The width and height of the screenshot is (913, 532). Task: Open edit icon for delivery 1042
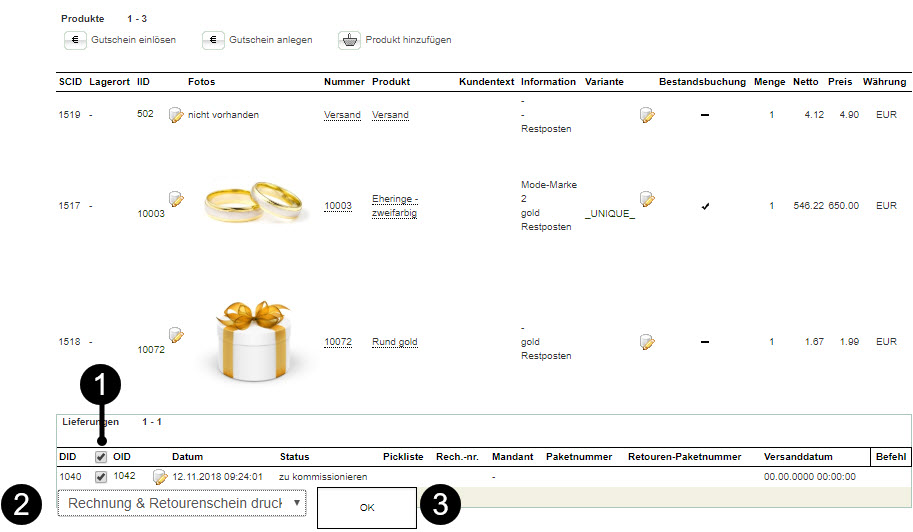160,477
